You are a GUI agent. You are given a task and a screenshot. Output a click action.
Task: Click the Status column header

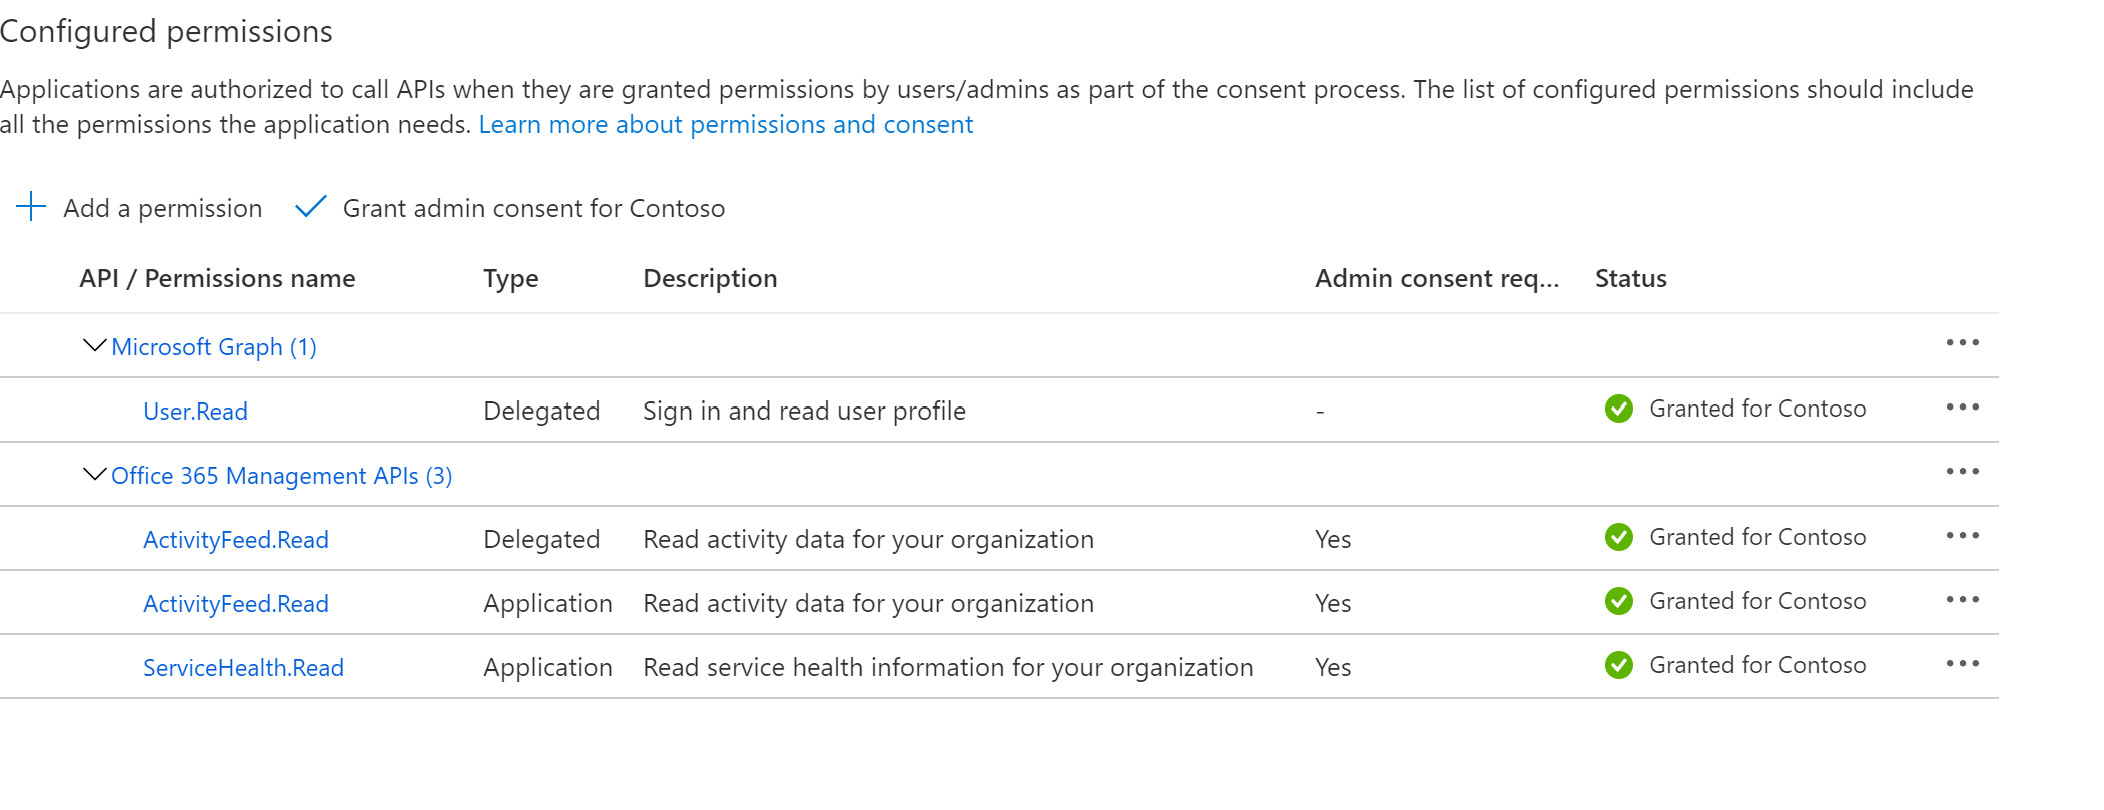(x=1631, y=279)
